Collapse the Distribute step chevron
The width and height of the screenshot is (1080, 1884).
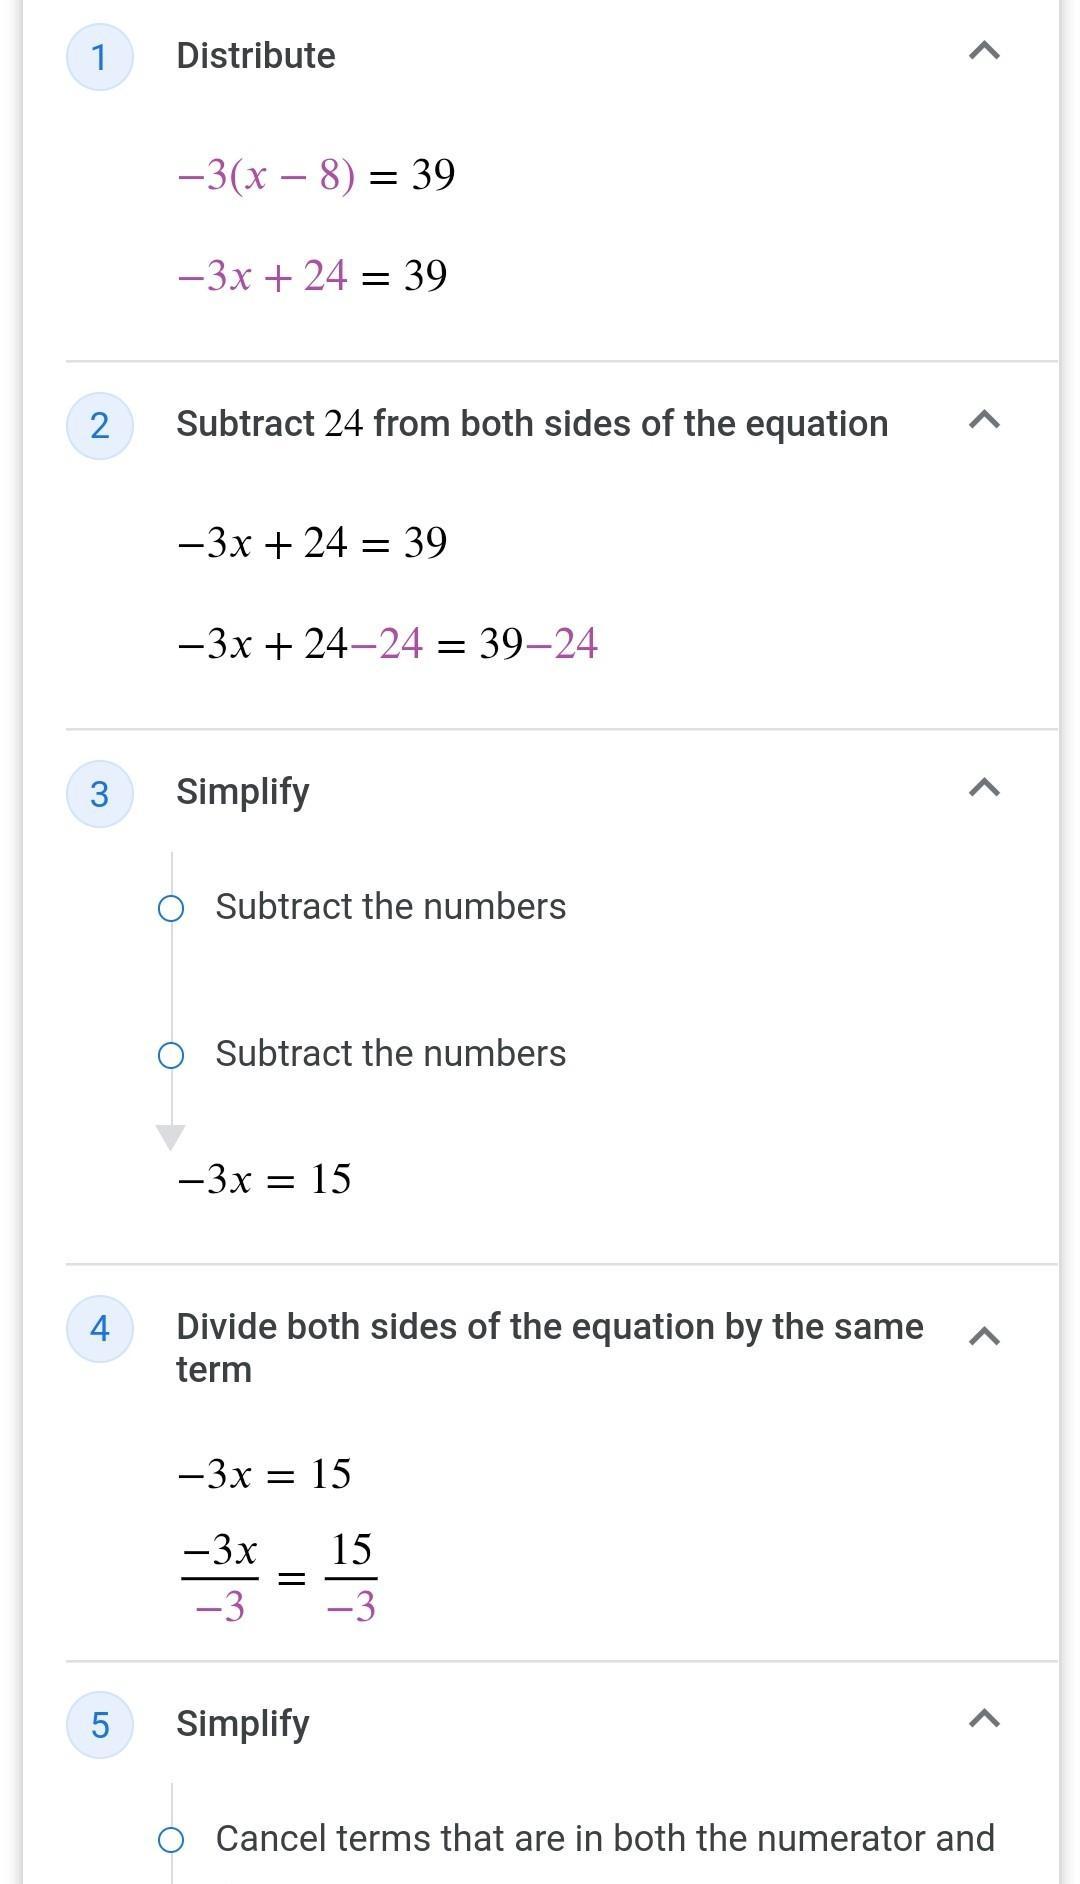pyautogui.click(x=984, y=51)
